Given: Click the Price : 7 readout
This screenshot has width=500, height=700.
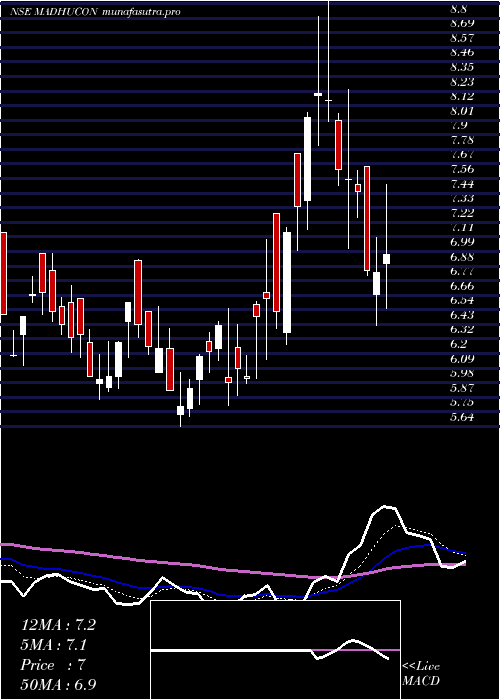Looking at the screenshot, I should click(x=53, y=665).
